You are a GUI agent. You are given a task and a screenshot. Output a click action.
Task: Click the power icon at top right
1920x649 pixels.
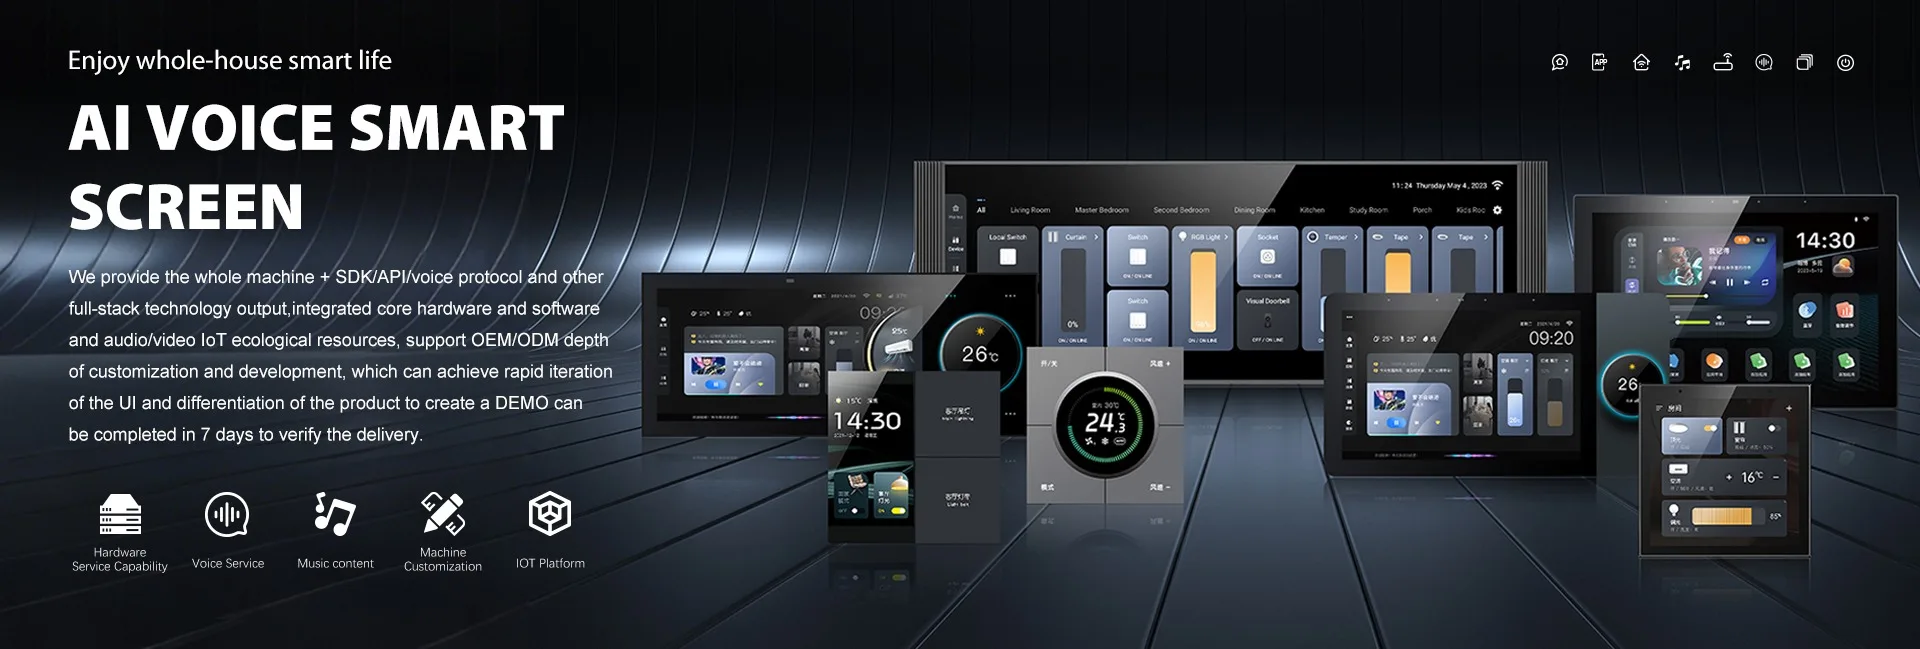click(x=1845, y=62)
